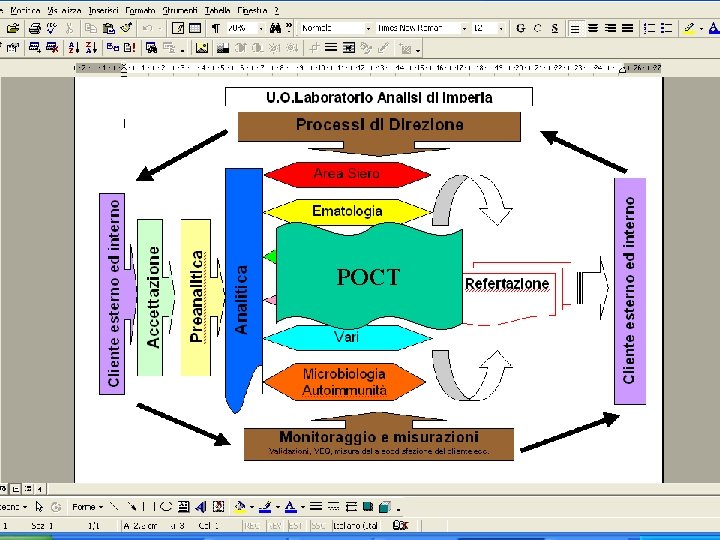Screen dimensions: 720x540
Task: Sort descending Z to A
Action: (x=91, y=47)
